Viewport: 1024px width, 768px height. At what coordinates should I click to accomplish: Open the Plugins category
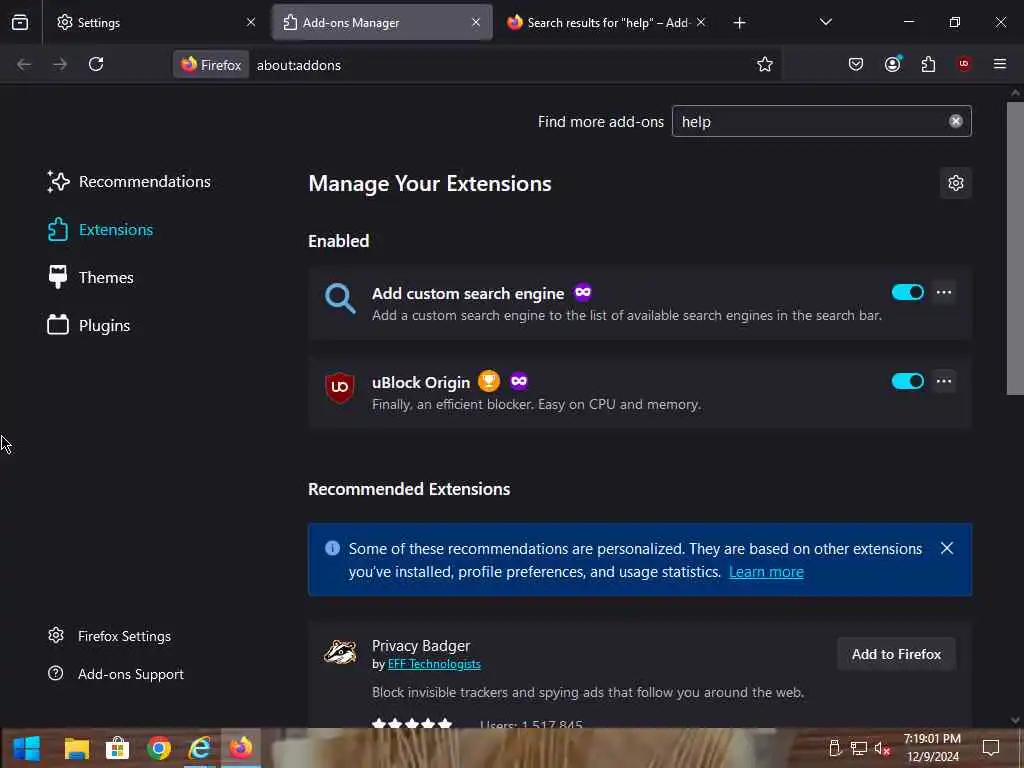[x=88, y=325]
